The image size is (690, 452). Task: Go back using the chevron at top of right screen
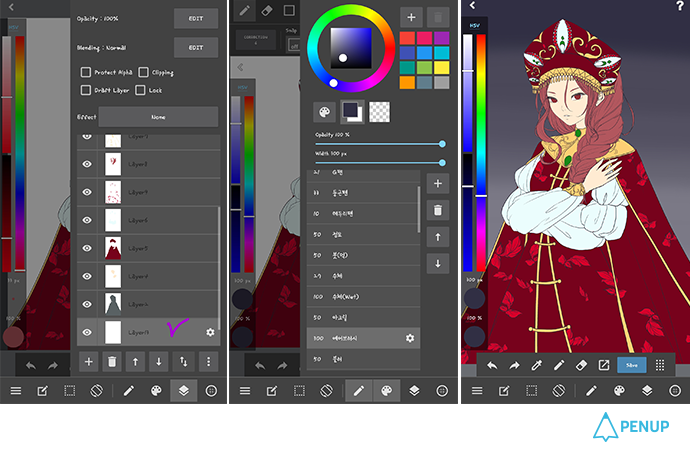472,5
